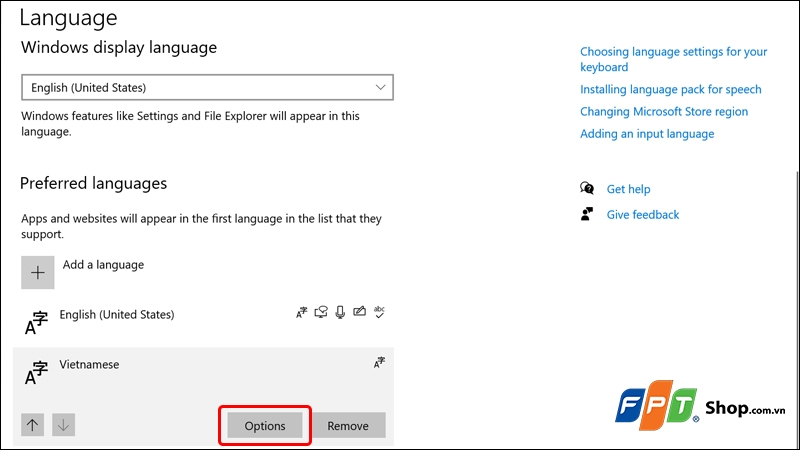800x450 pixels.
Task: Click the move down arrow for Vietnamese
Action: click(x=64, y=425)
